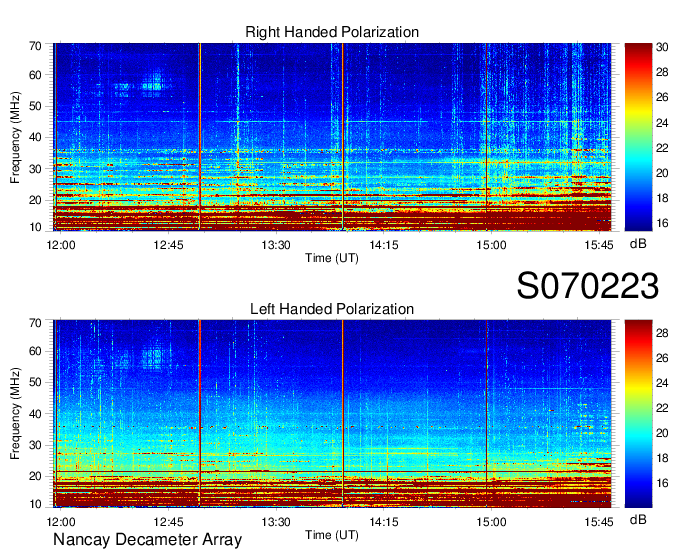
Task: Click the 10 MHz tick on lower plot
Action: [35, 505]
